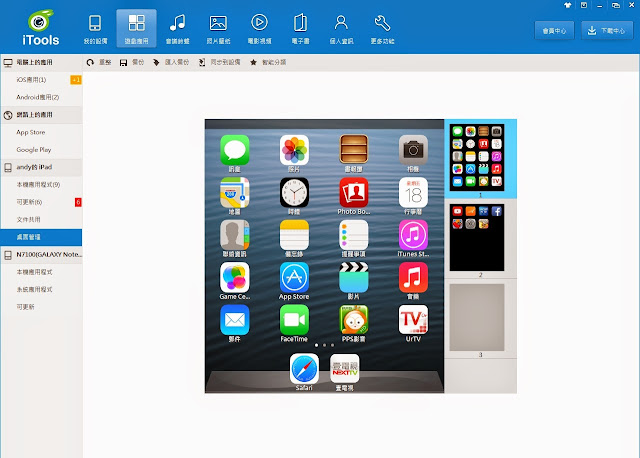
Task: Click the Calendar app icon showing 18
Action: 413,192
